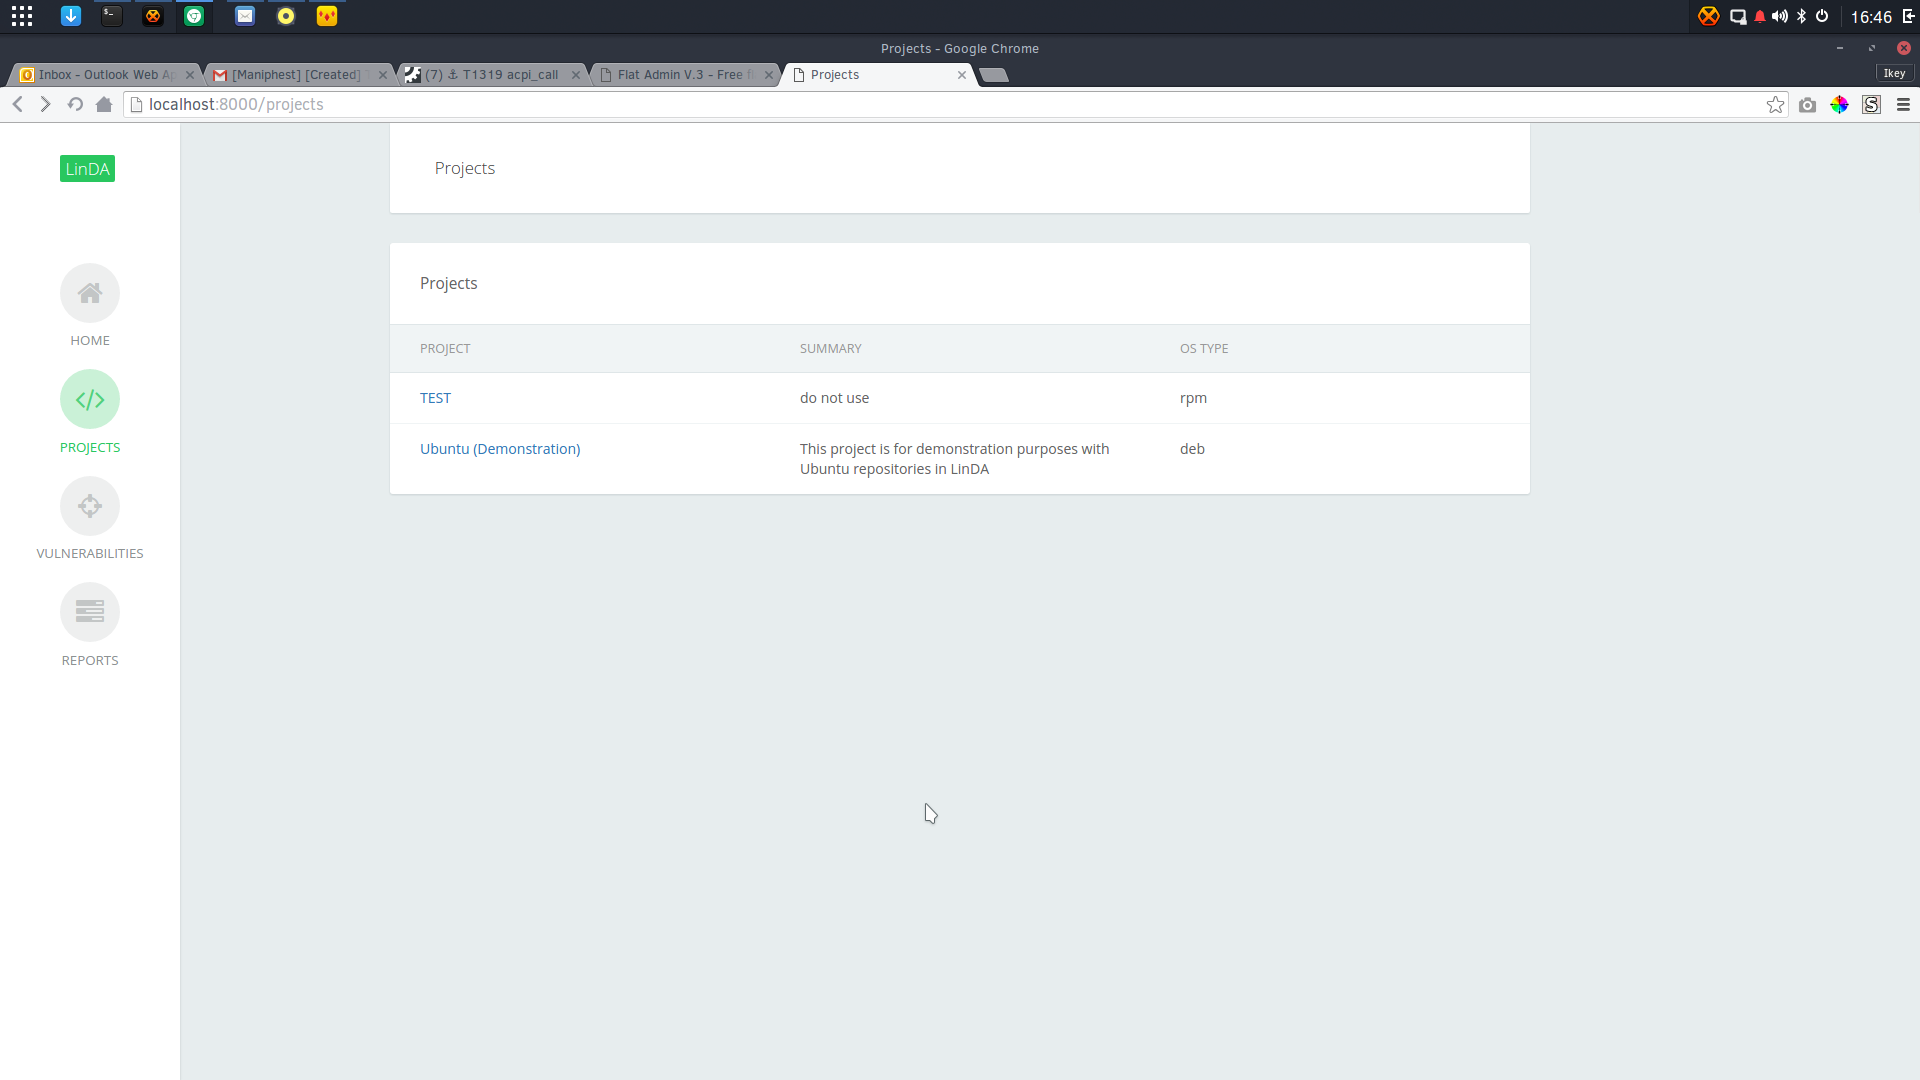The height and width of the screenshot is (1080, 1920).
Task: Open the Chrome hamburger menu
Action: (1903, 105)
